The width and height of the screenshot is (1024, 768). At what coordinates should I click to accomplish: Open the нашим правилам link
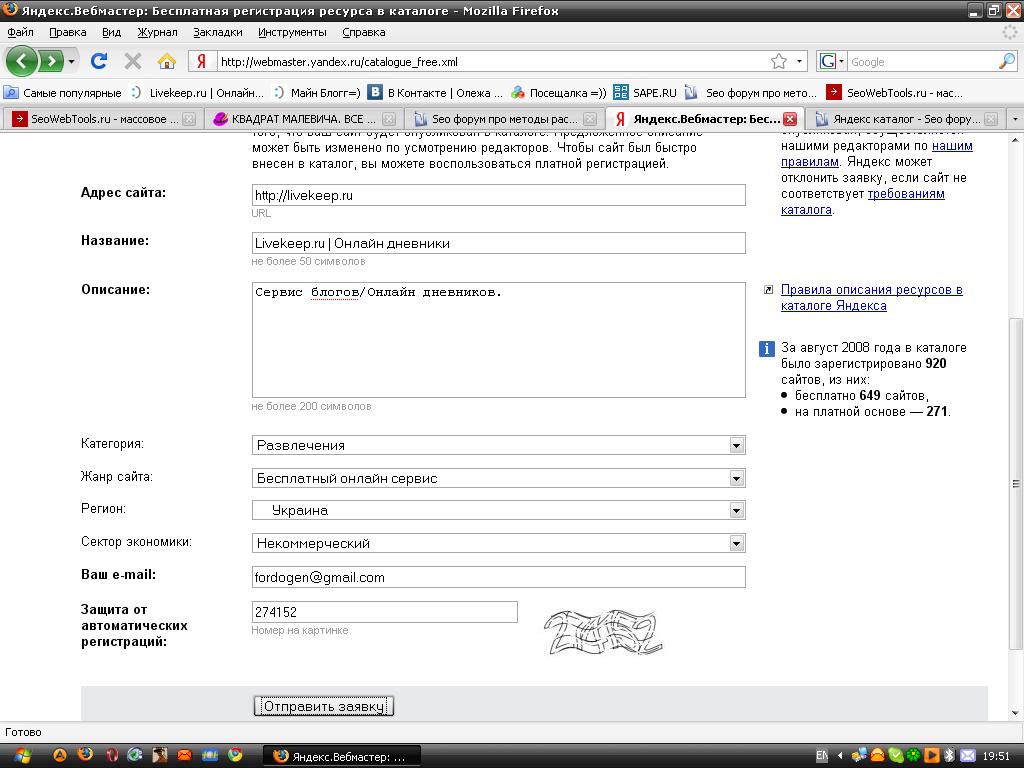coord(876,154)
